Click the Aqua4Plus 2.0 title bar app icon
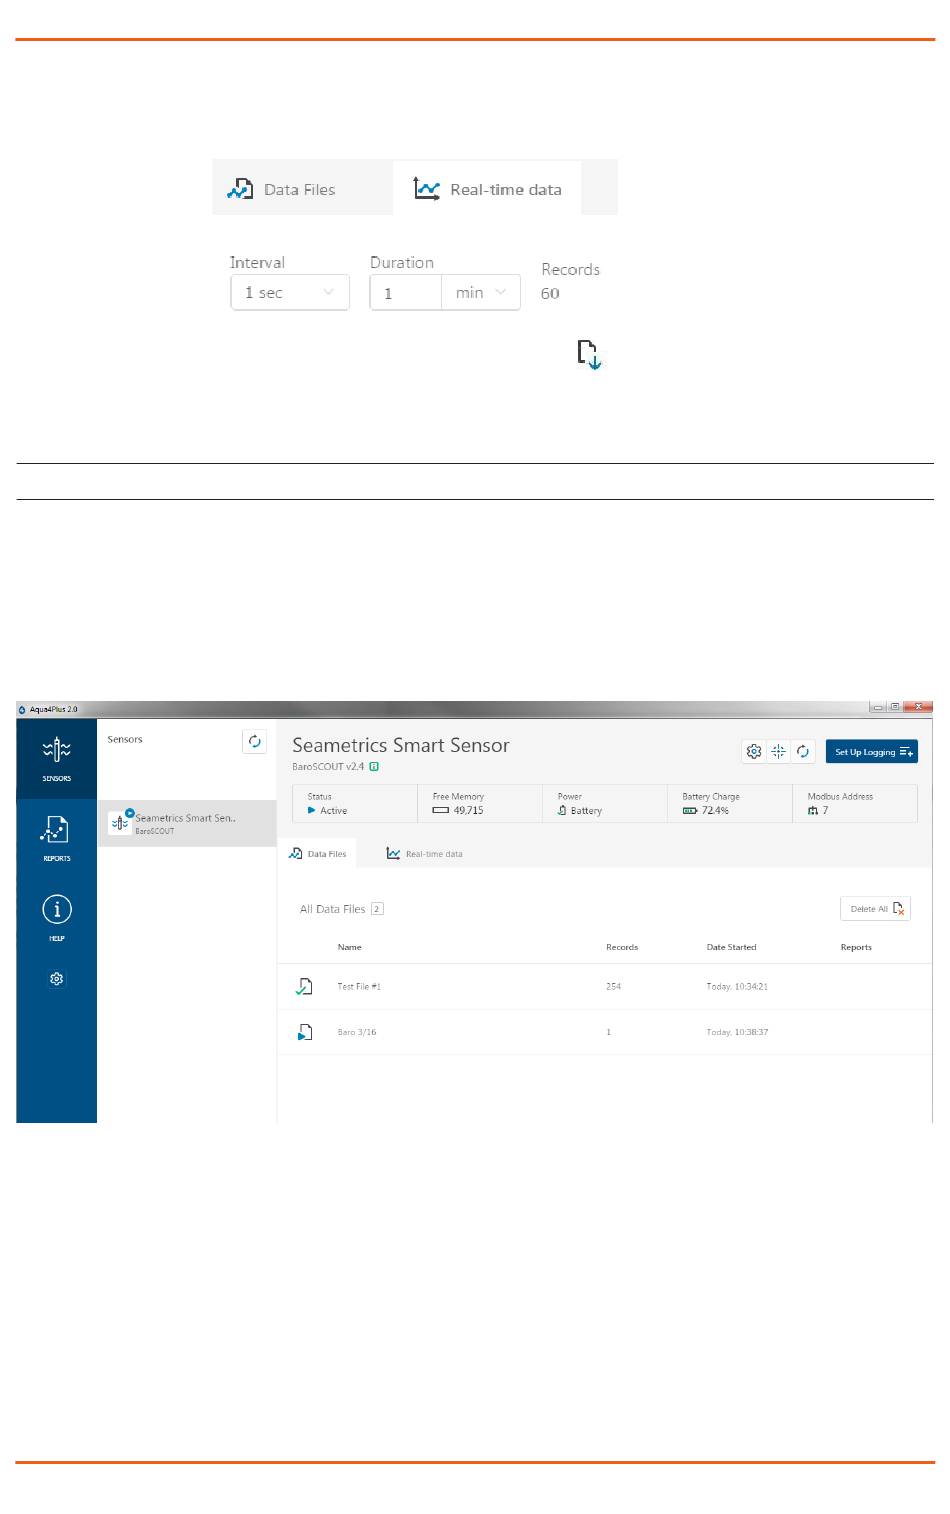Viewport: 950px width, 1514px height. (22, 710)
